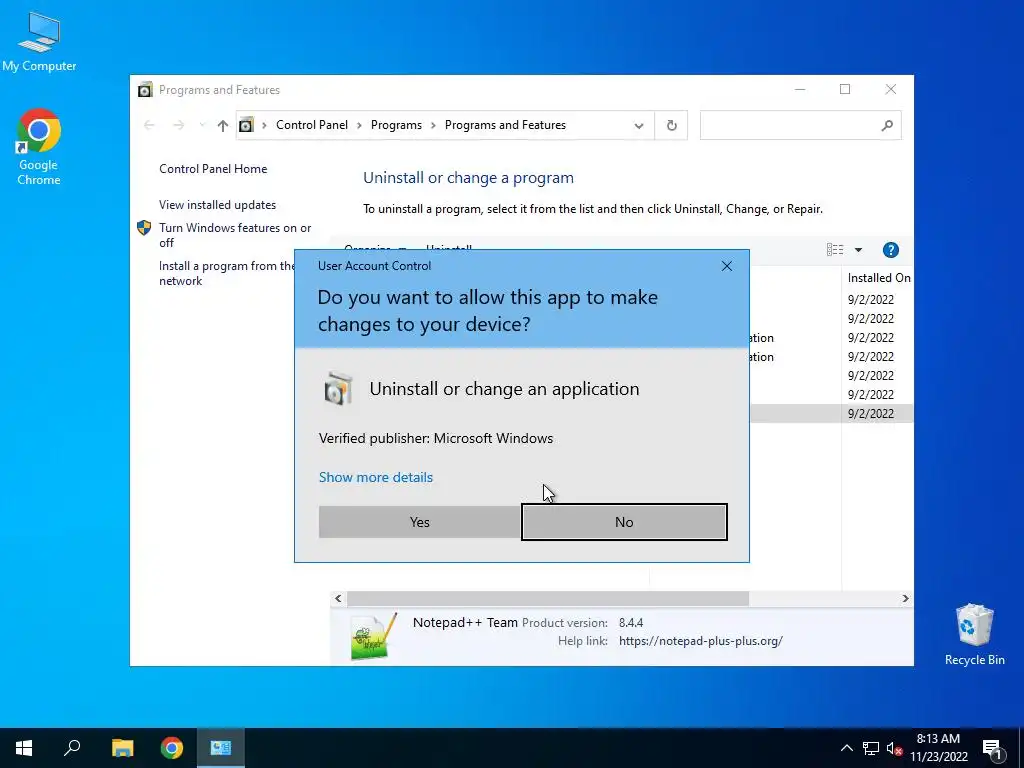
Task: Open View installed updates link
Action: coord(217,205)
